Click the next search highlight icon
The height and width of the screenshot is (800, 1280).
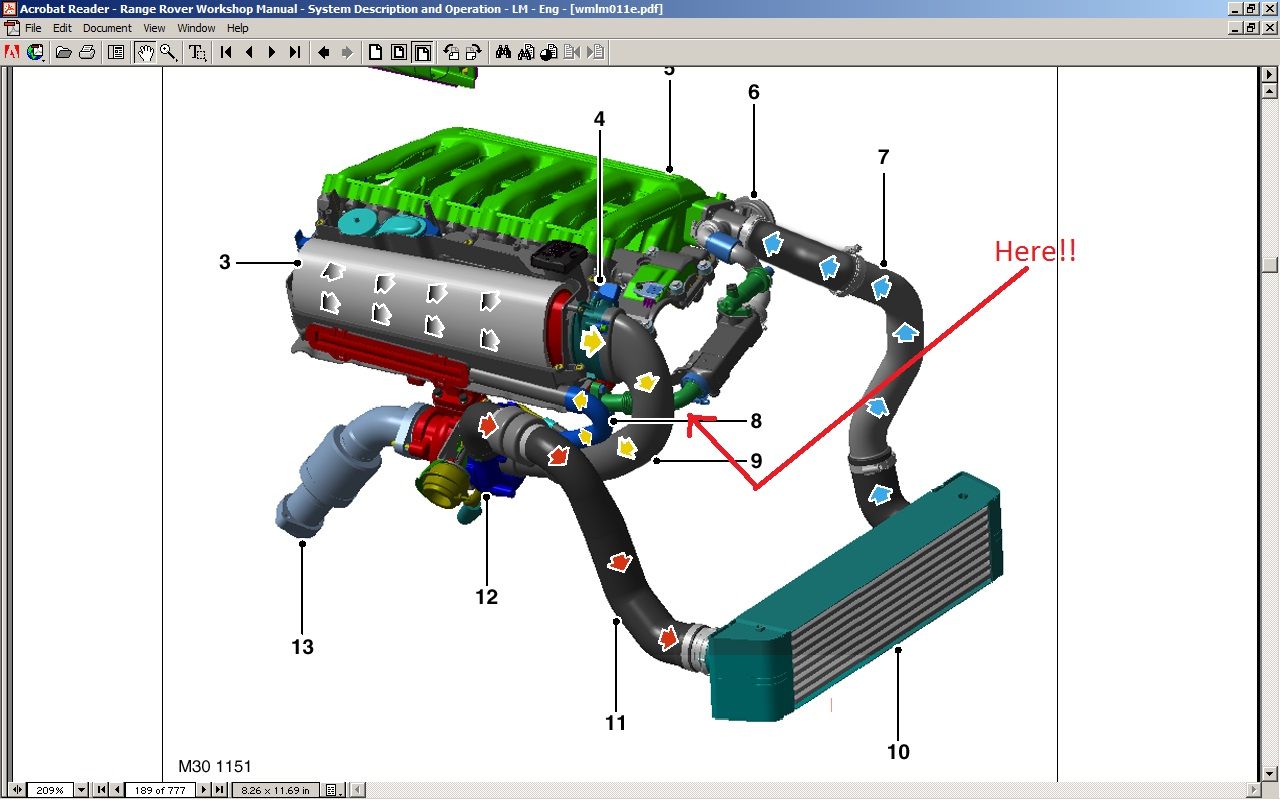point(596,52)
